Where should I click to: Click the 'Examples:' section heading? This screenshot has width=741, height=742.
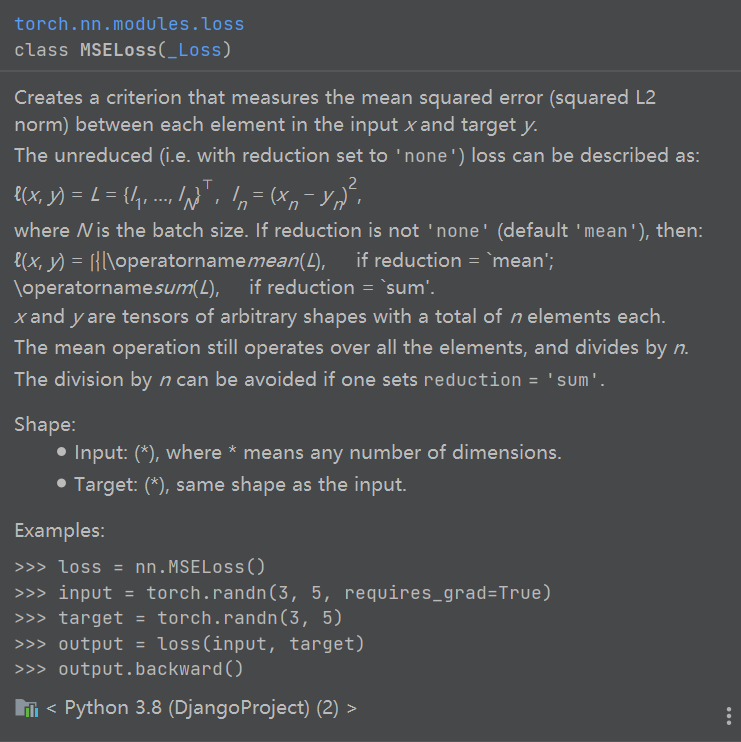[59, 530]
